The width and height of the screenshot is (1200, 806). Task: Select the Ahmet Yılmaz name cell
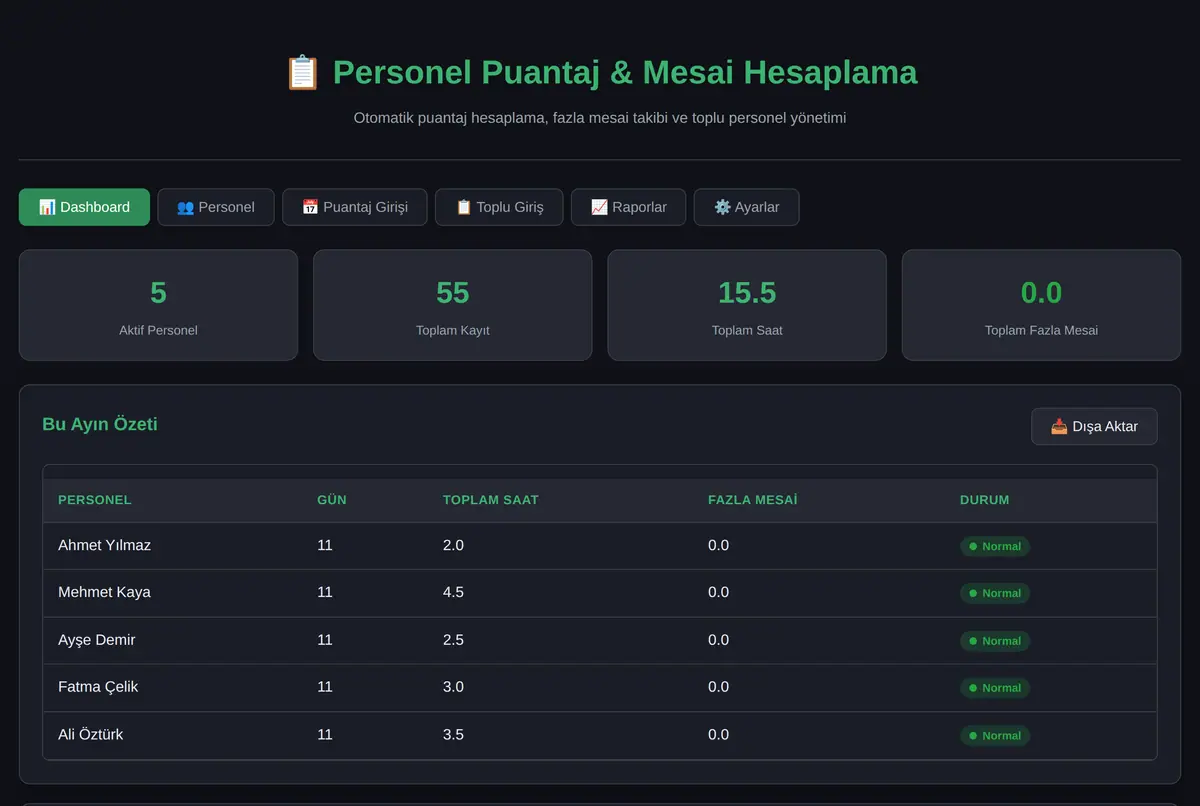coord(105,545)
